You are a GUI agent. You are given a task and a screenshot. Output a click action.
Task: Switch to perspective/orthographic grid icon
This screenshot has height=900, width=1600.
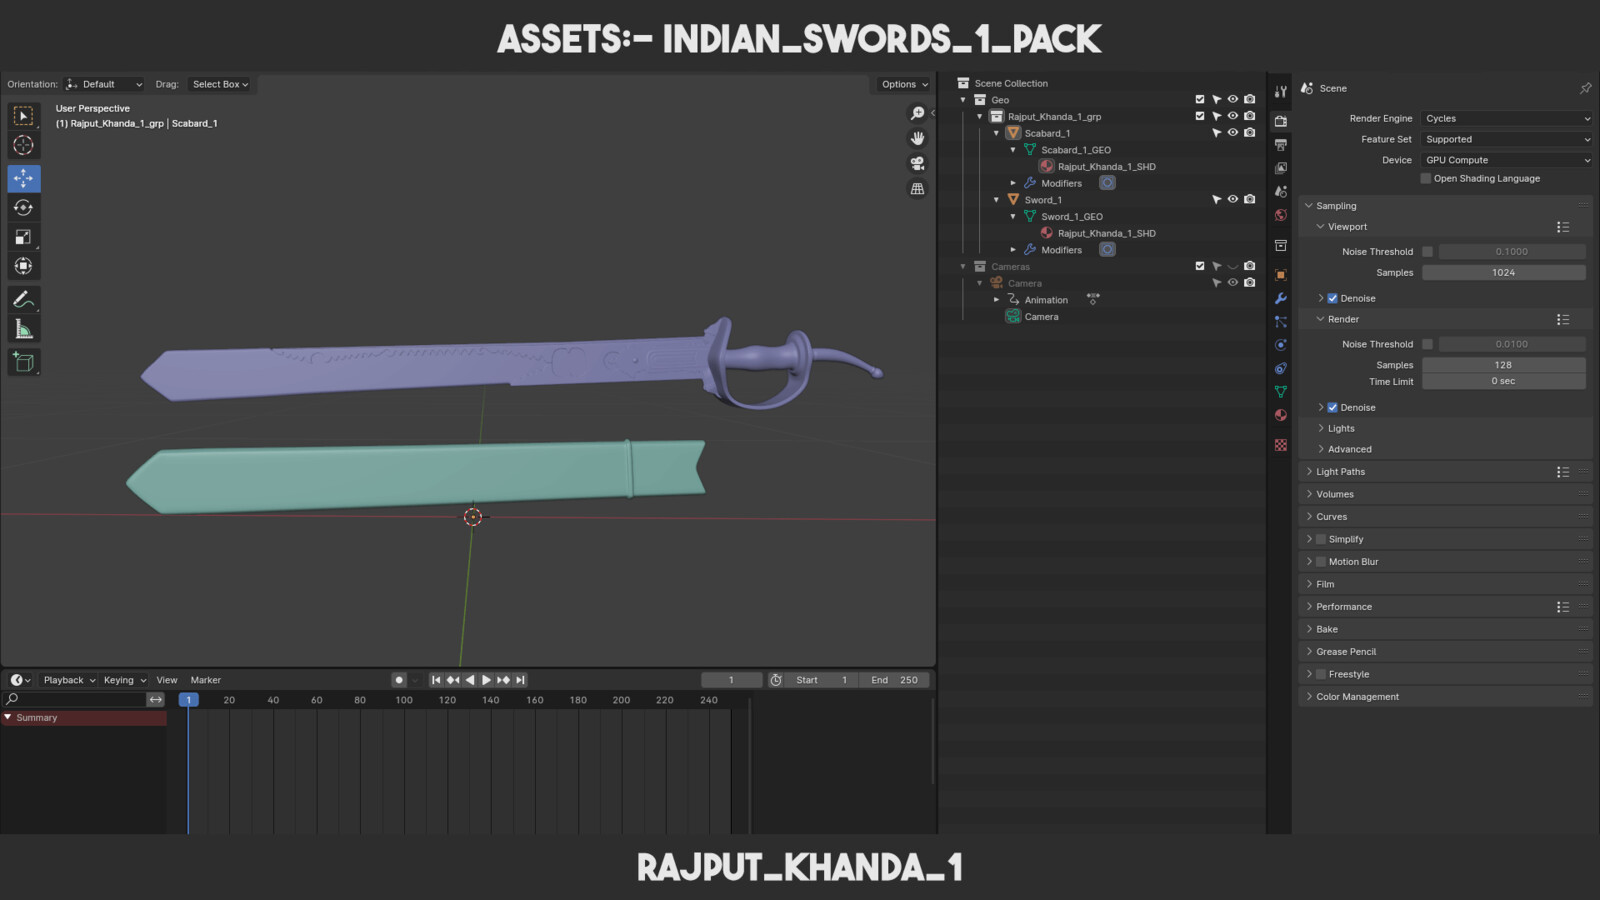coord(917,188)
